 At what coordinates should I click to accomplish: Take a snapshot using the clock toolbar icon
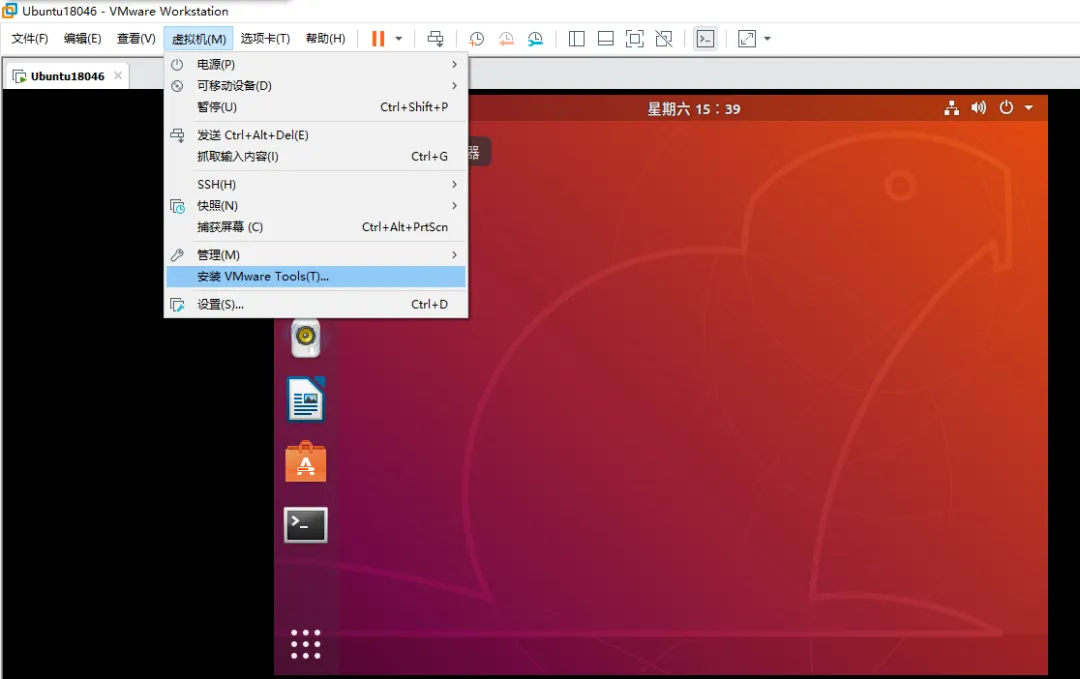476,39
